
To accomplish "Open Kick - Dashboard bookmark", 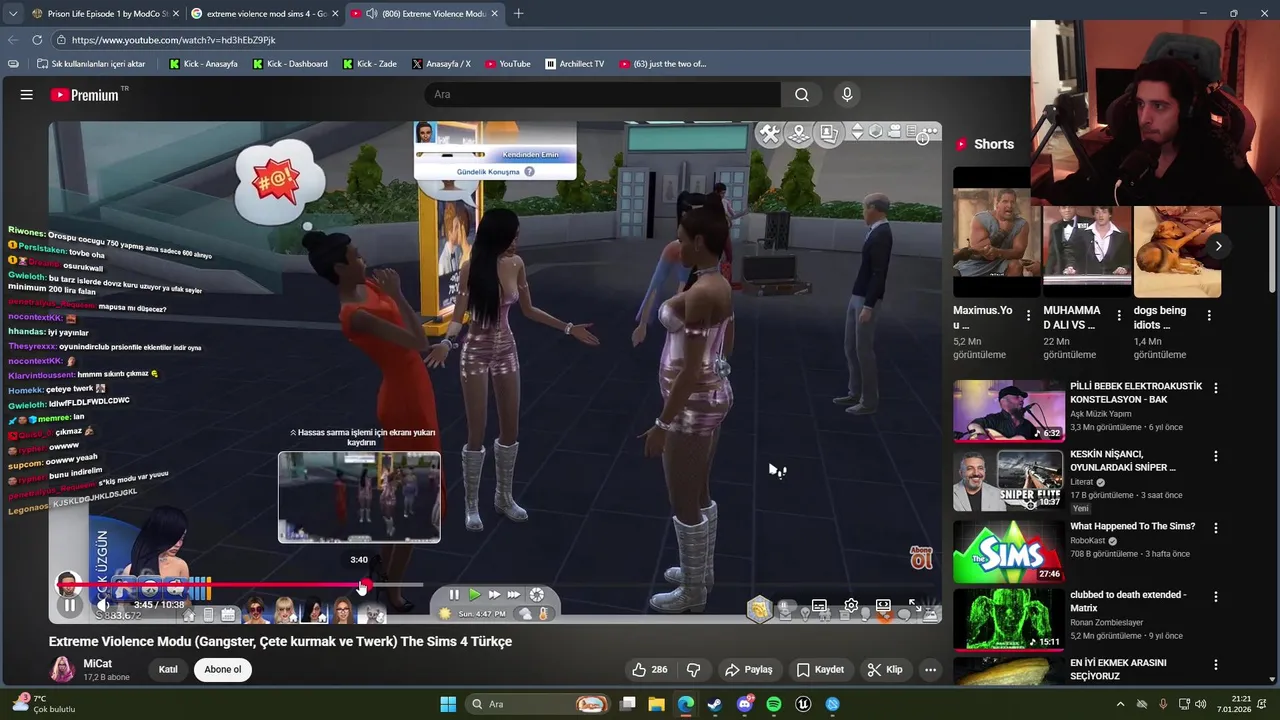I will pyautogui.click(x=290, y=64).
